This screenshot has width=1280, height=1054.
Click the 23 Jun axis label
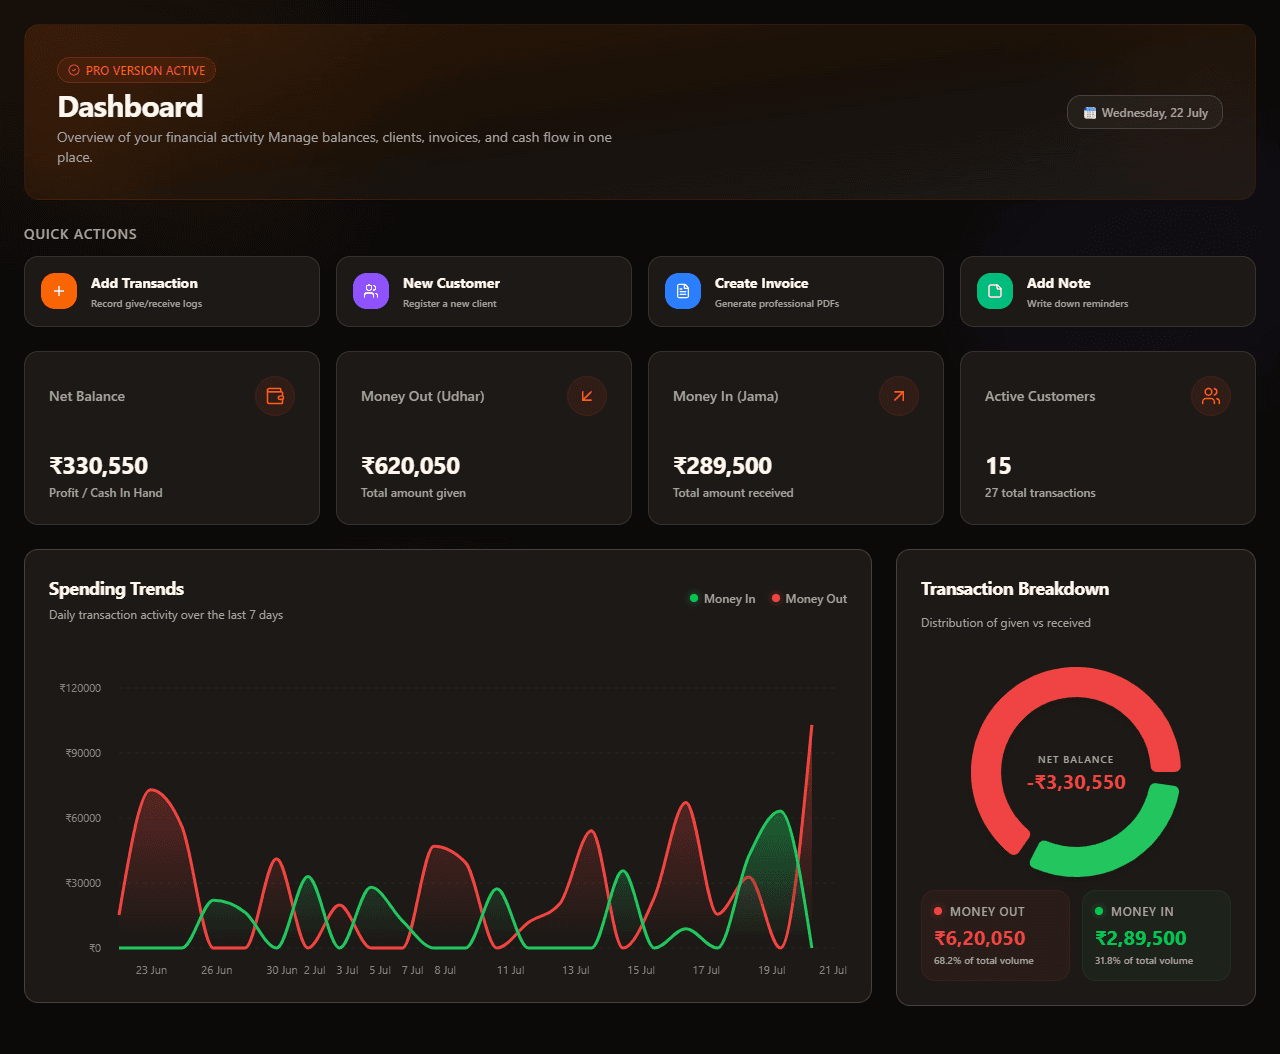pos(151,970)
